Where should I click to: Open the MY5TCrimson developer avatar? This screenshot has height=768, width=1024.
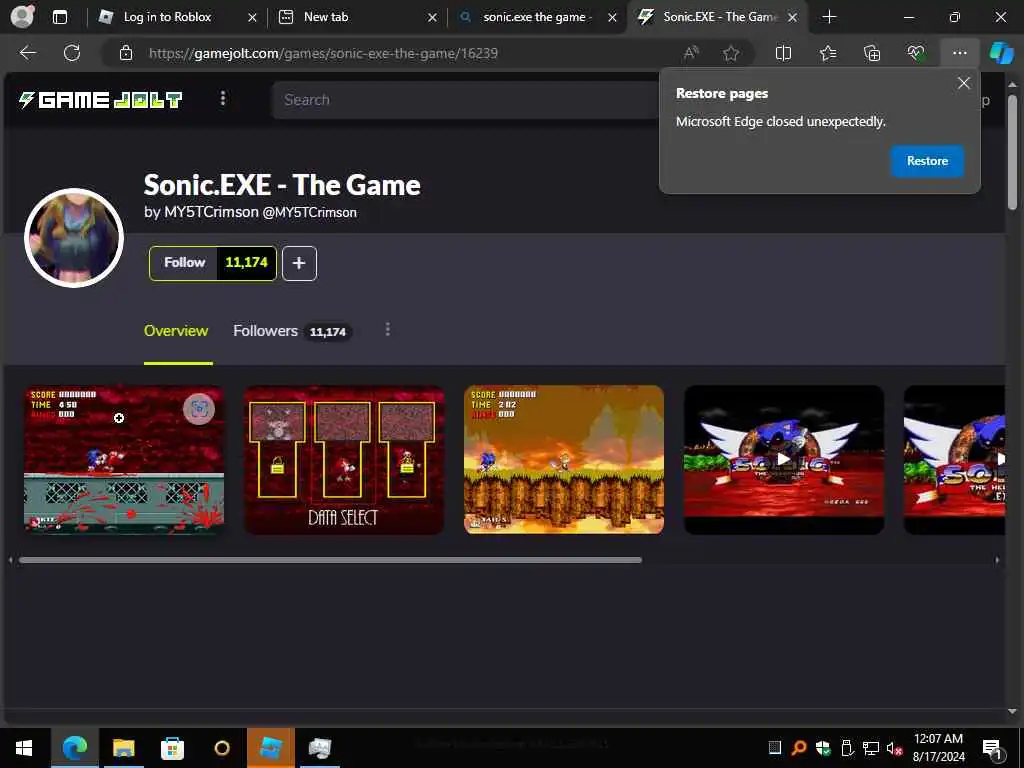tap(74, 238)
